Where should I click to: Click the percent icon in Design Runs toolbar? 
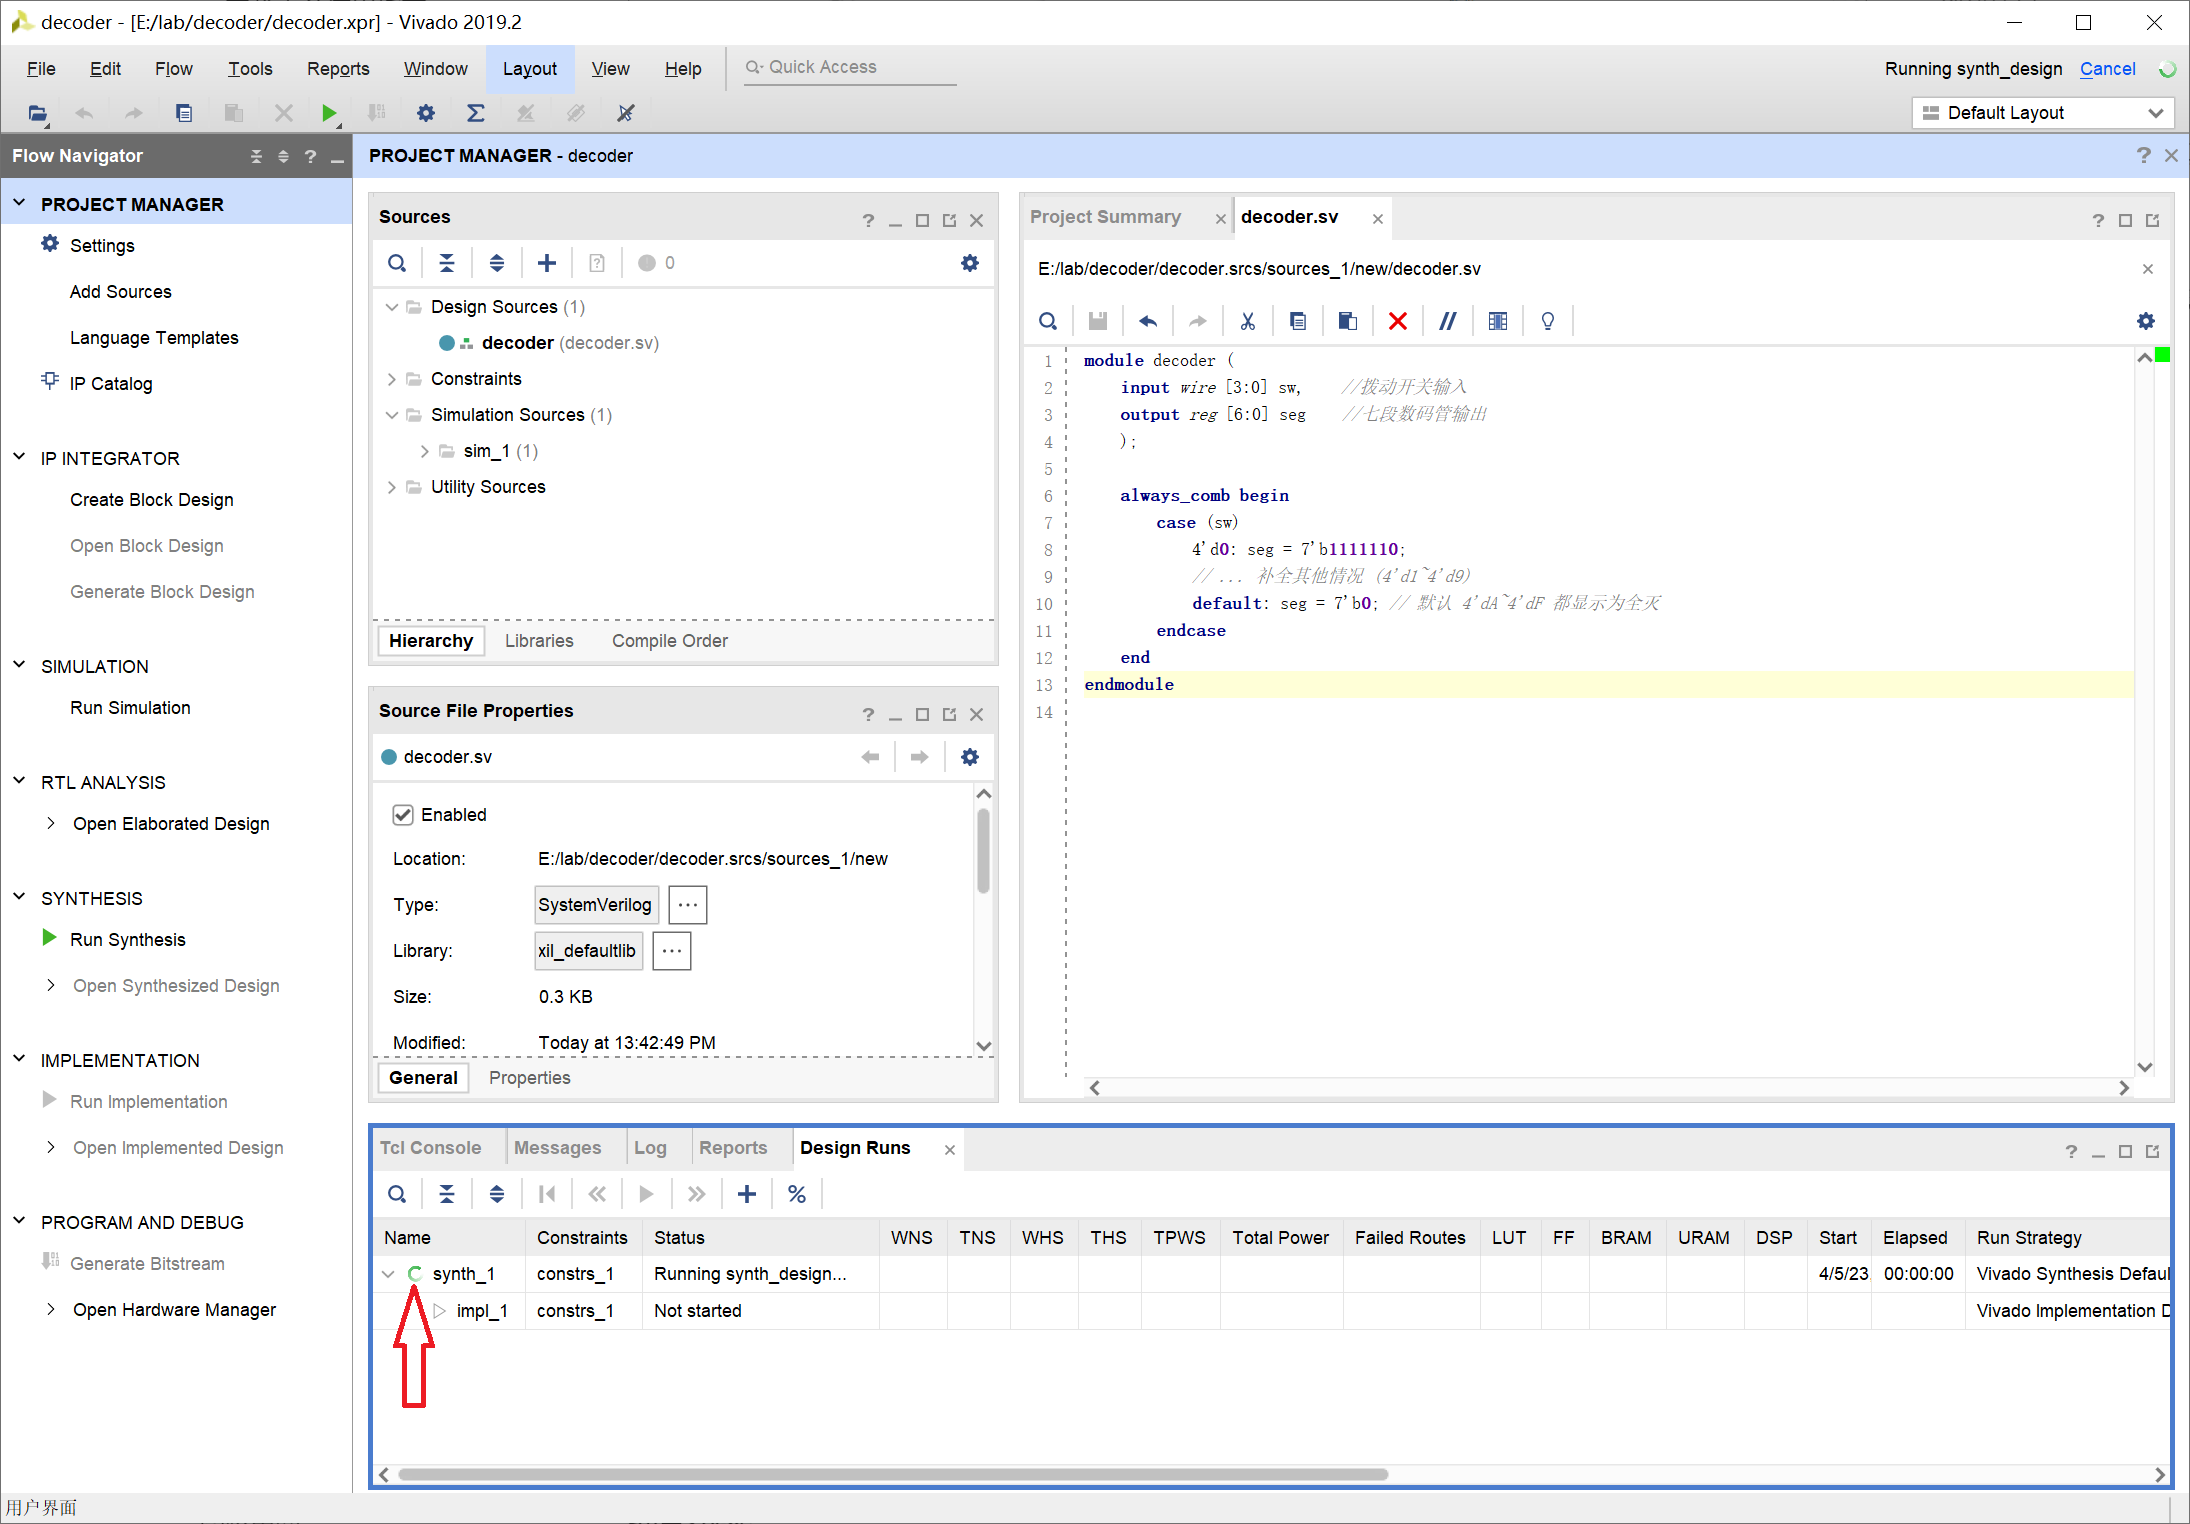pyautogui.click(x=796, y=1194)
